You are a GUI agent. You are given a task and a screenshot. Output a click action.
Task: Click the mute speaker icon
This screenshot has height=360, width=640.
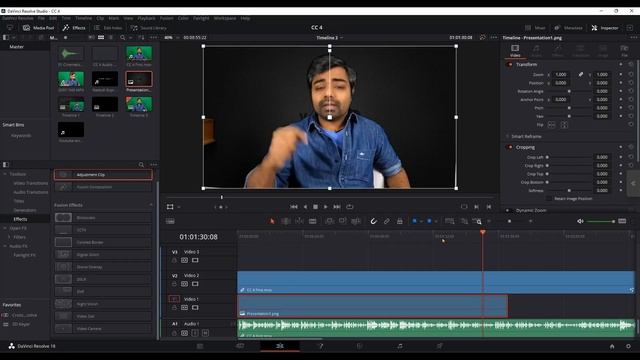pyautogui.click(x=580, y=221)
